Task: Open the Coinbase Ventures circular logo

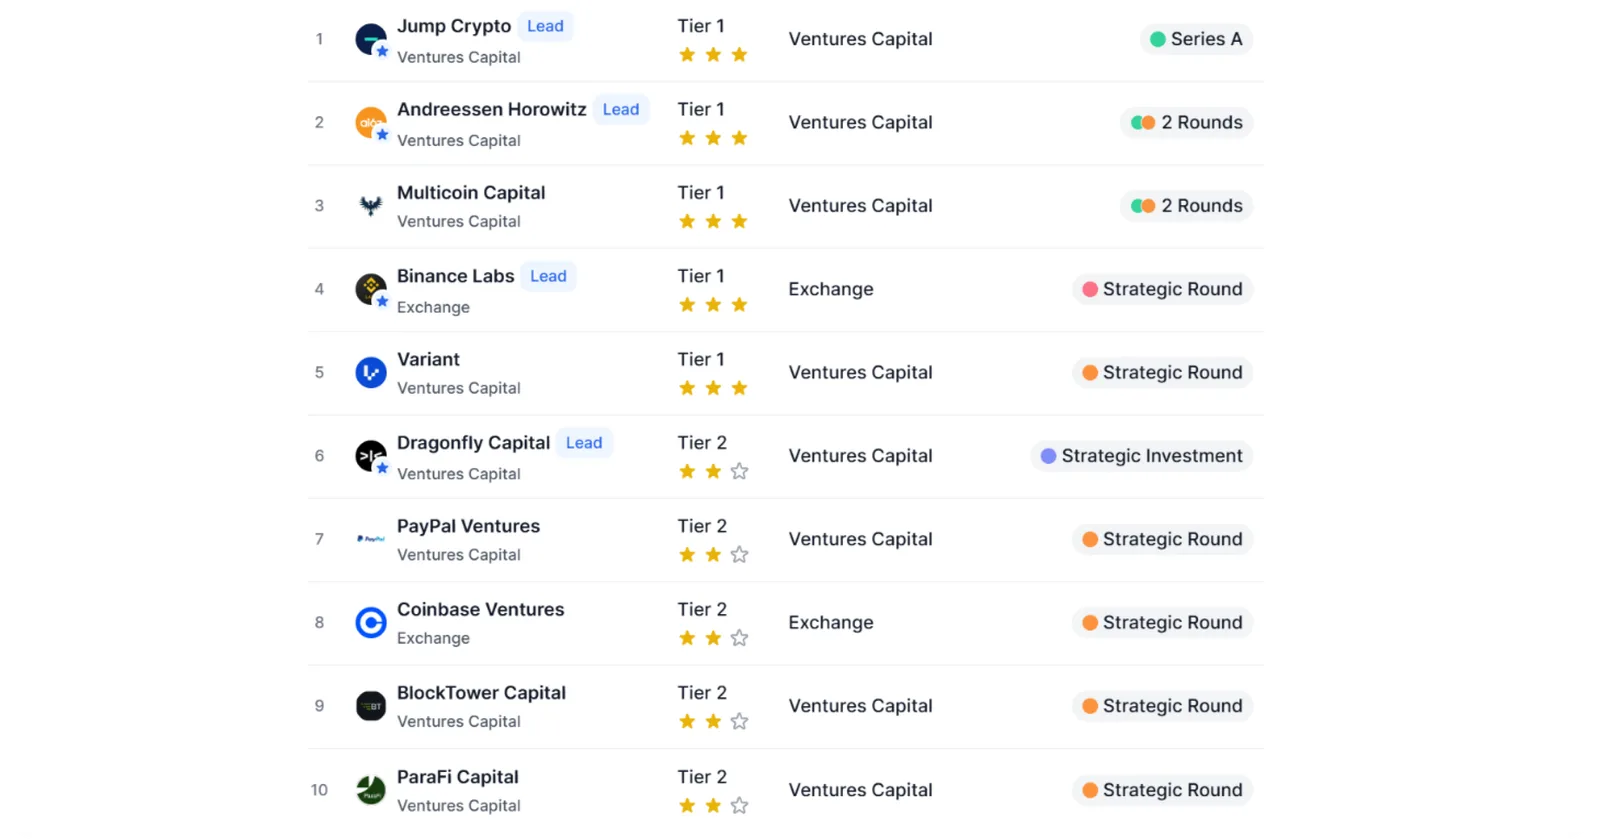Action: (371, 622)
